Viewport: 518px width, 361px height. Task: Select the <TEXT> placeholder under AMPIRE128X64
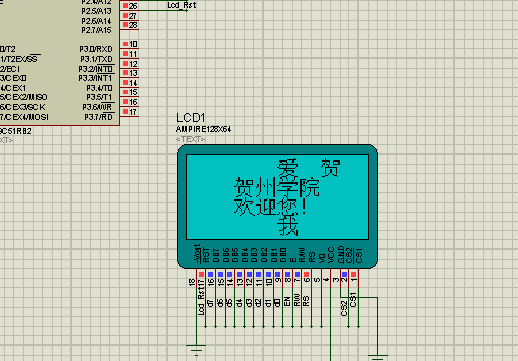(x=190, y=139)
